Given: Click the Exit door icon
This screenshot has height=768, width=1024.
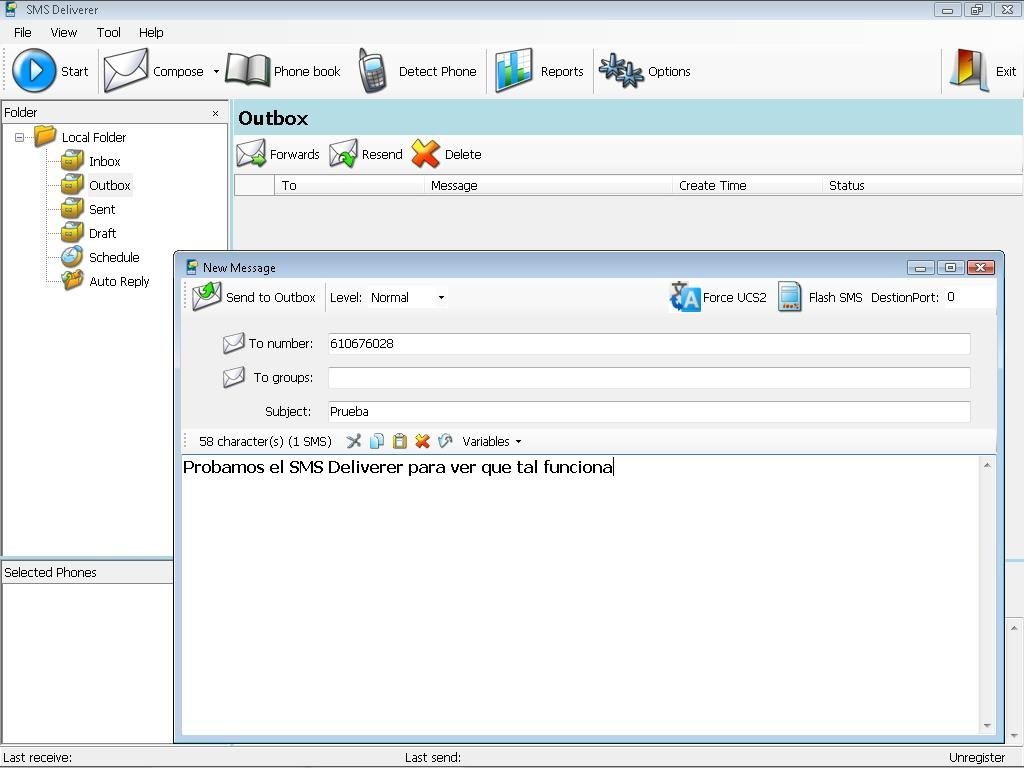Looking at the screenshot, I should (969, 71).
